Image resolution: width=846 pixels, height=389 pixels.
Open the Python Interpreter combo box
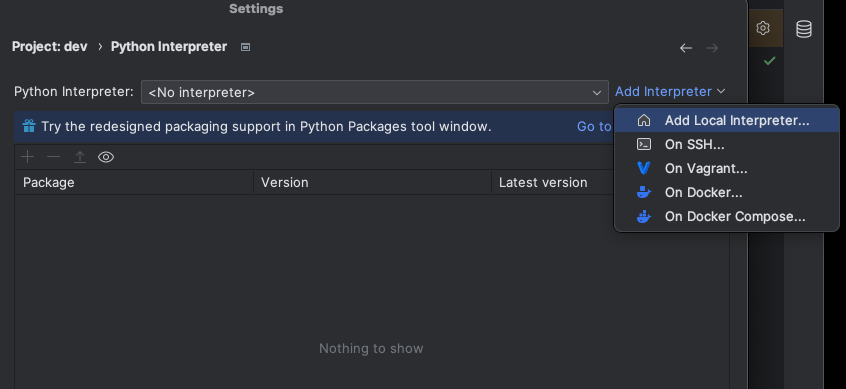coord(374,92)
